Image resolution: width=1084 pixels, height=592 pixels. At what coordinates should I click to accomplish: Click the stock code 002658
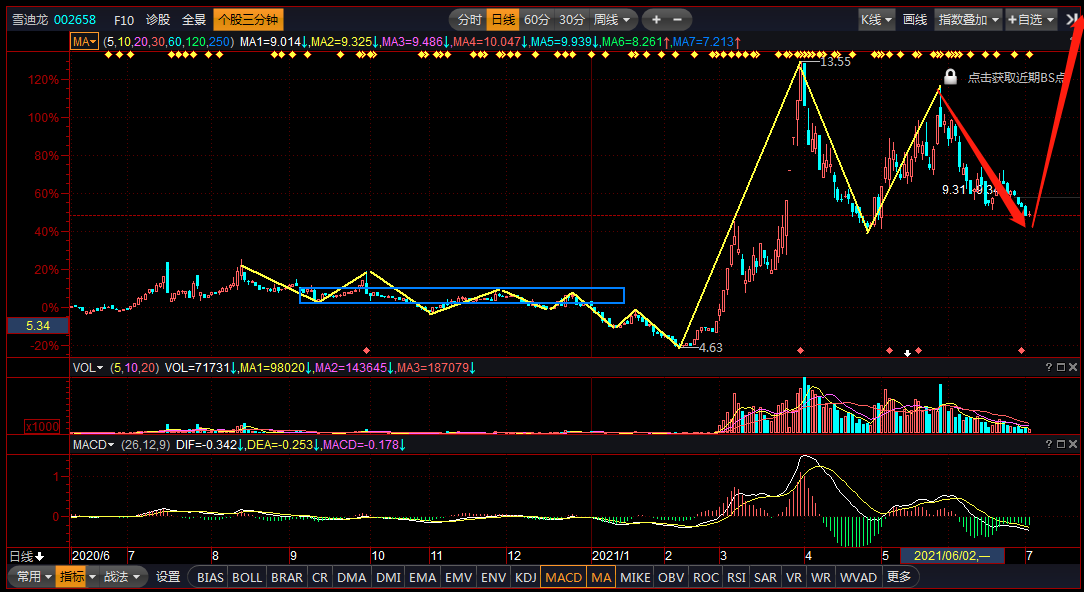75,19
